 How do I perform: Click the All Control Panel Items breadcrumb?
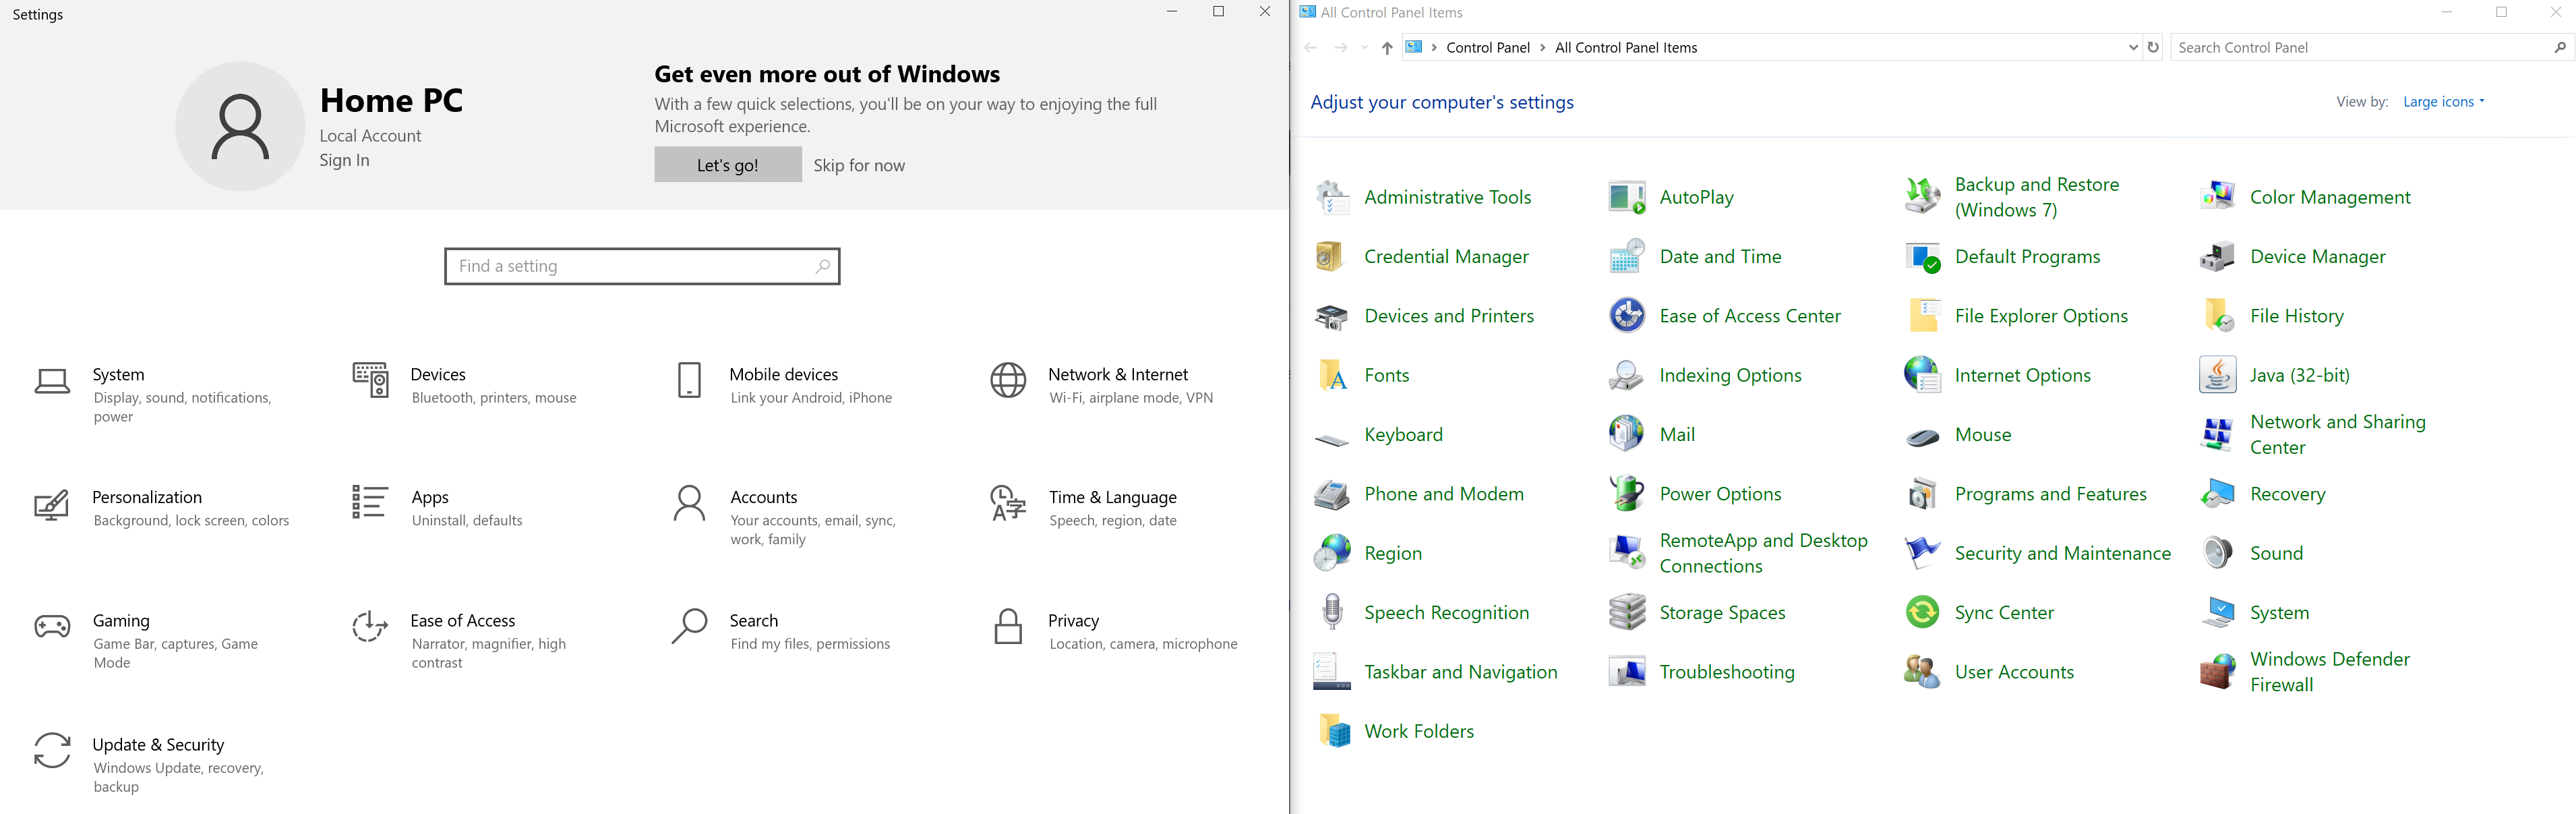click(1626, 47)
